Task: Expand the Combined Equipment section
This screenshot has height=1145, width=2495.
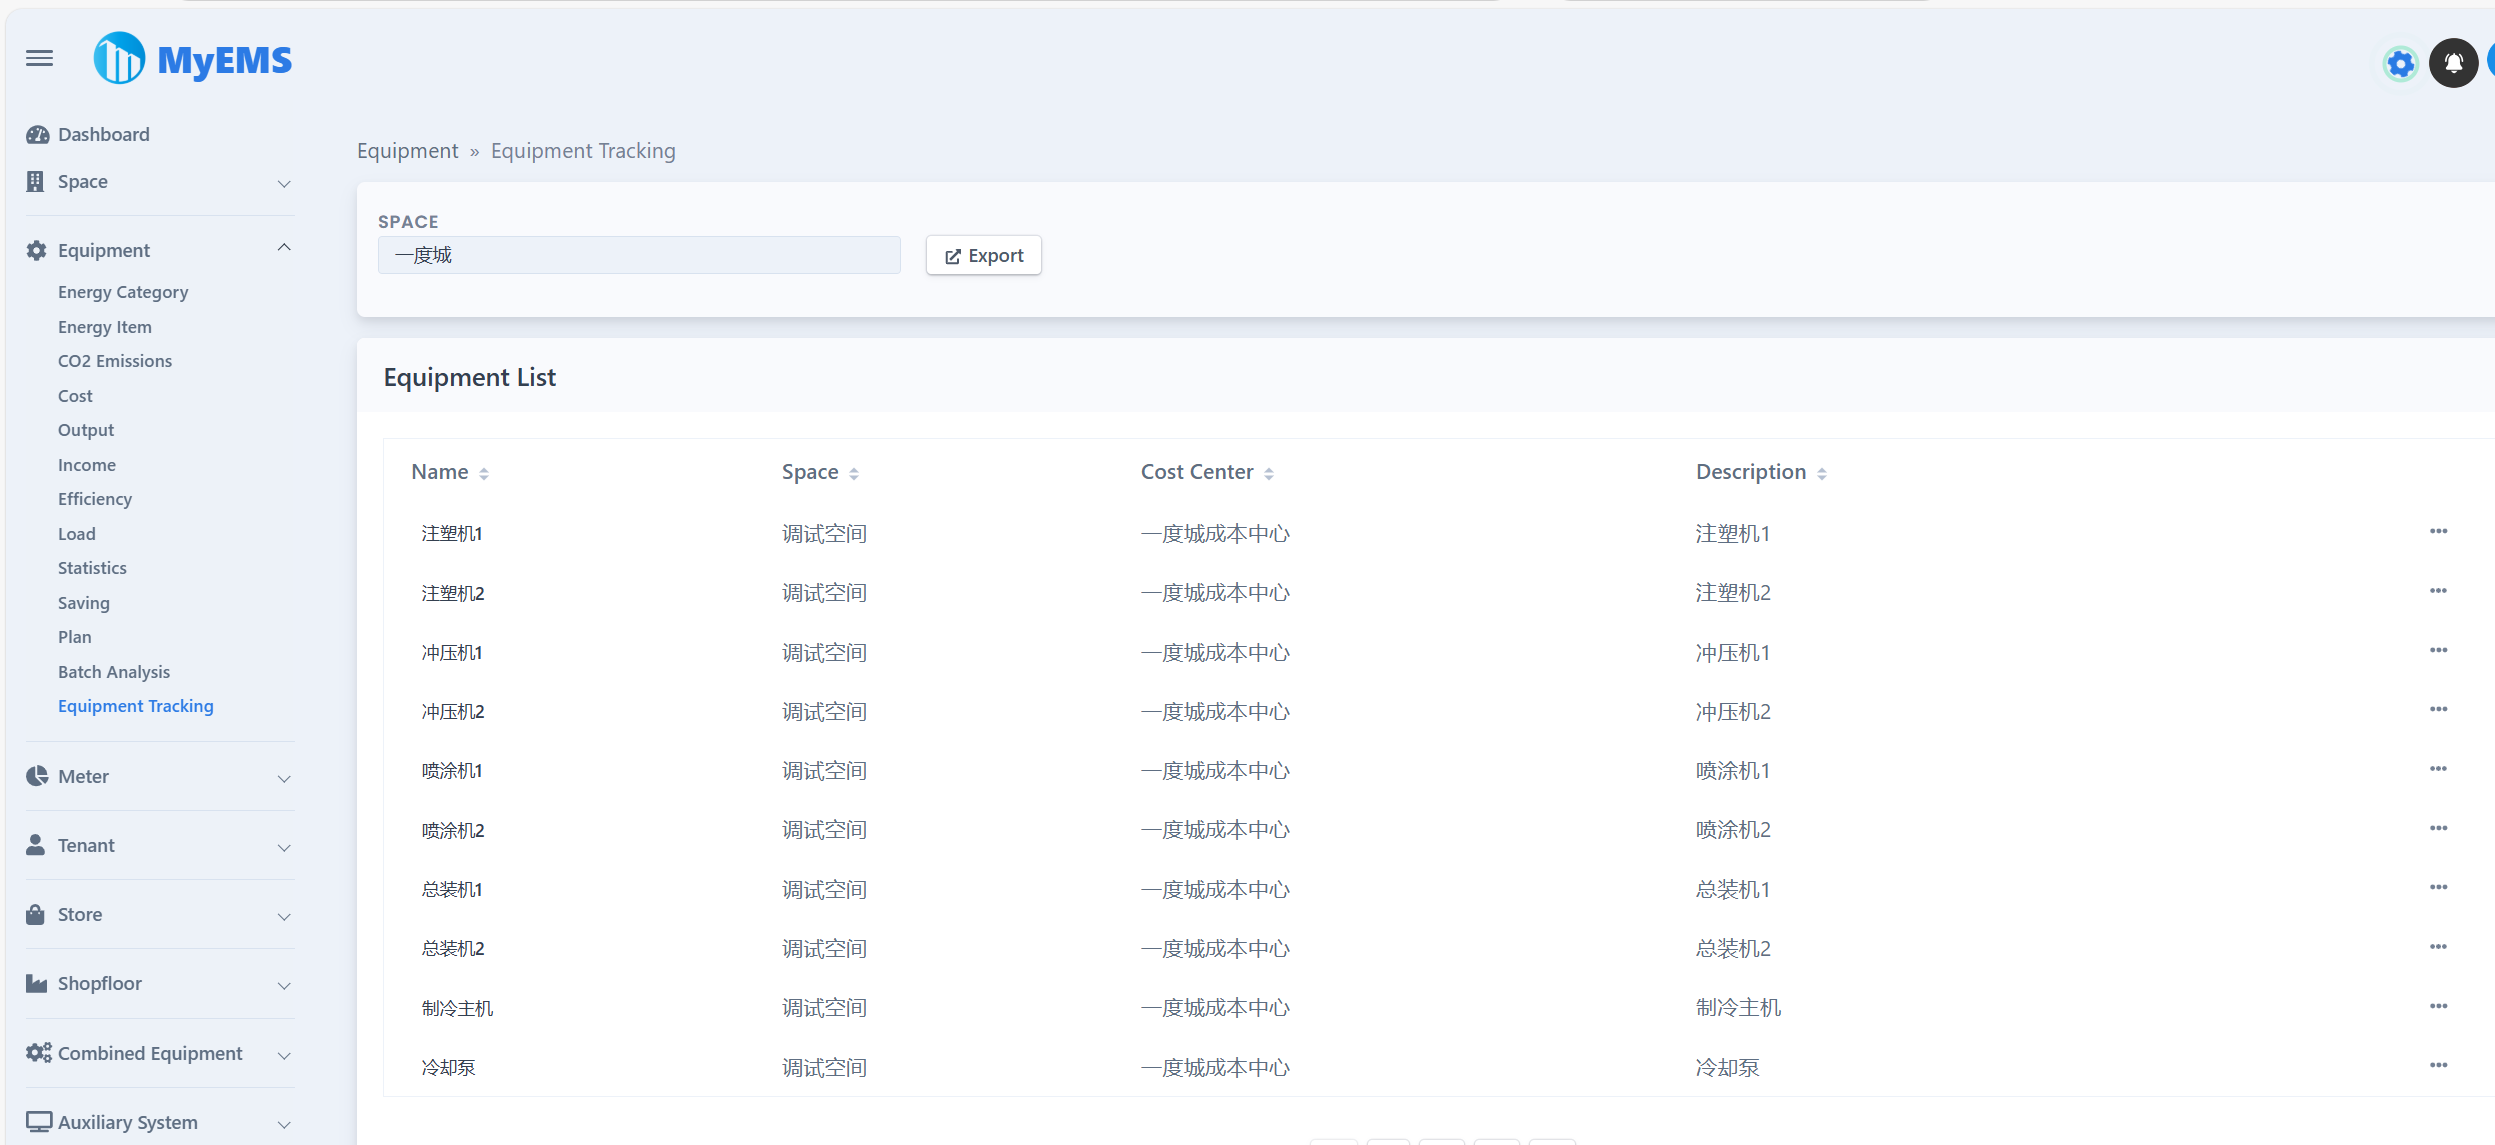Action: [x=283, y=1054]
